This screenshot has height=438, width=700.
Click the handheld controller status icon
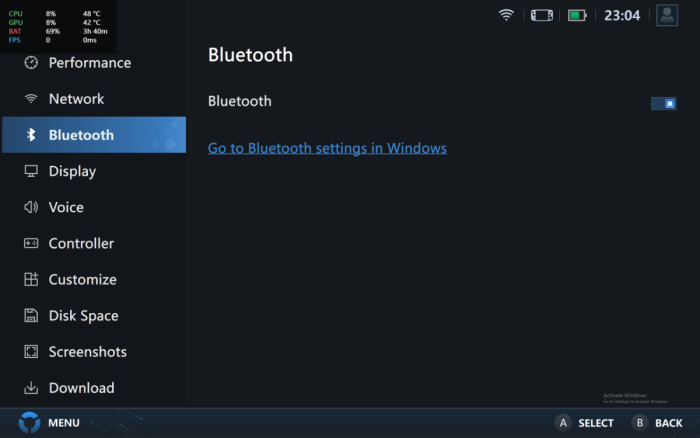pyautogui.click(x=541, y=15)
